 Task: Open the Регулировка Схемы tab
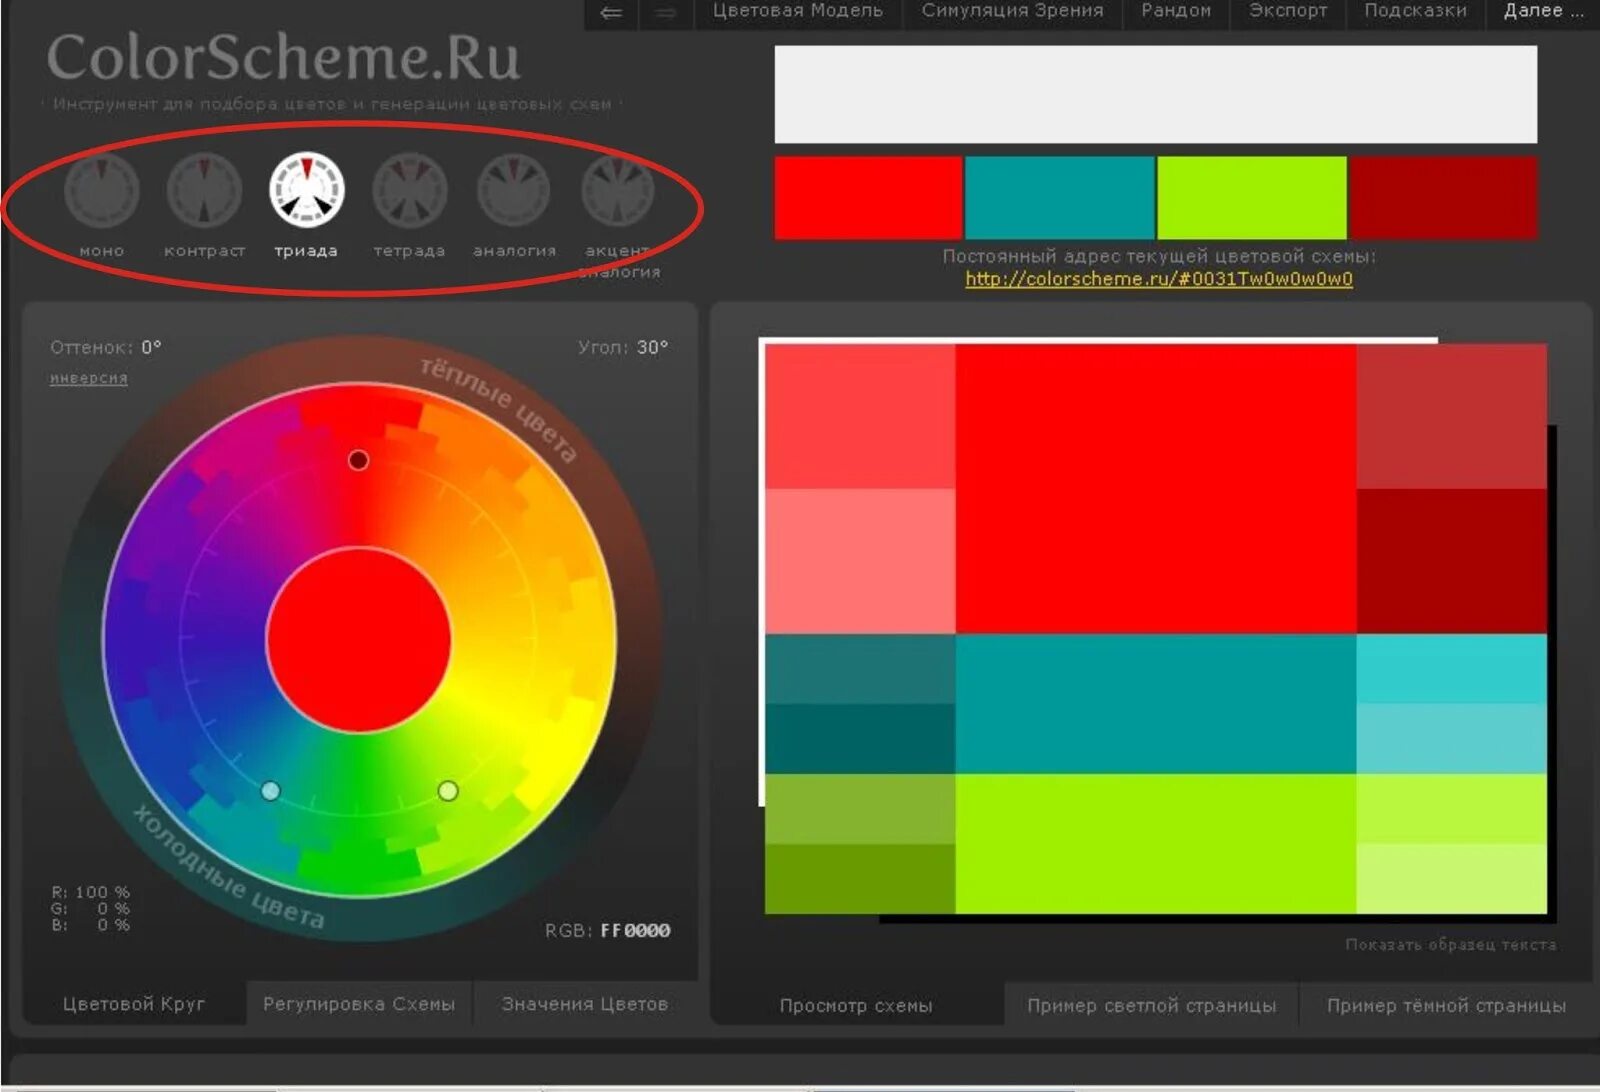point(359,1004)
